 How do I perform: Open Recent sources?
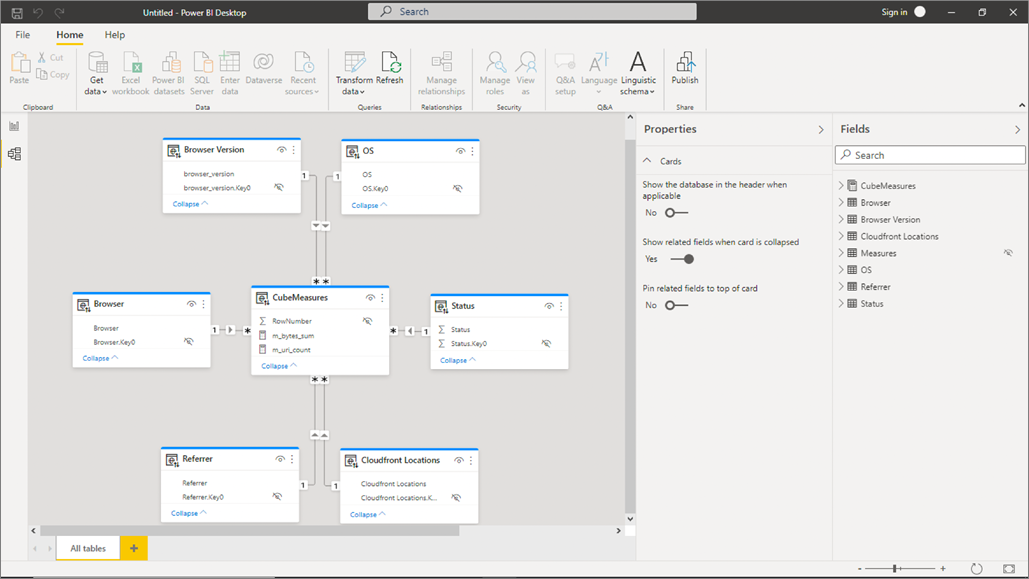click(x=303, y=74)
